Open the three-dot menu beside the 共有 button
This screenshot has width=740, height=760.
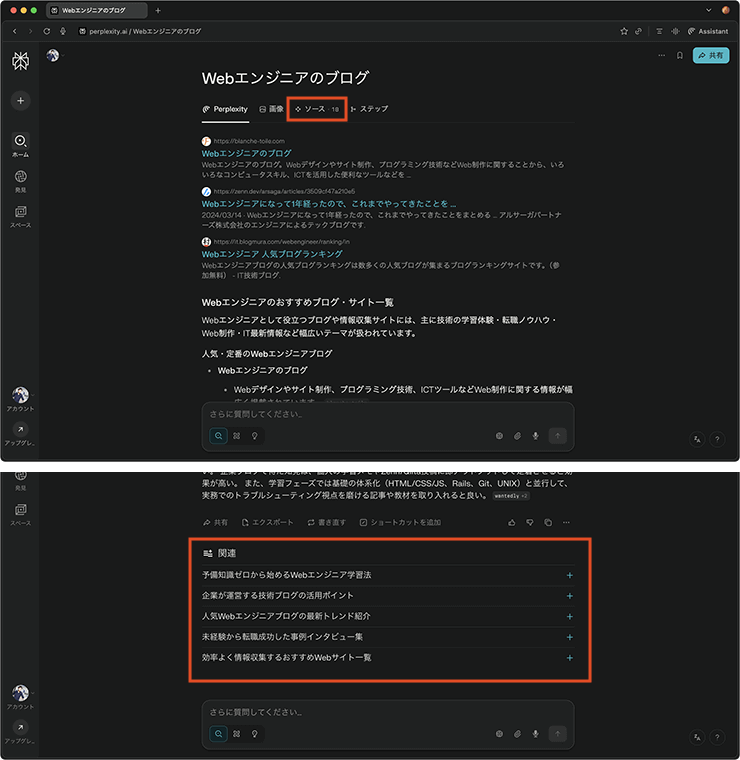661,55
